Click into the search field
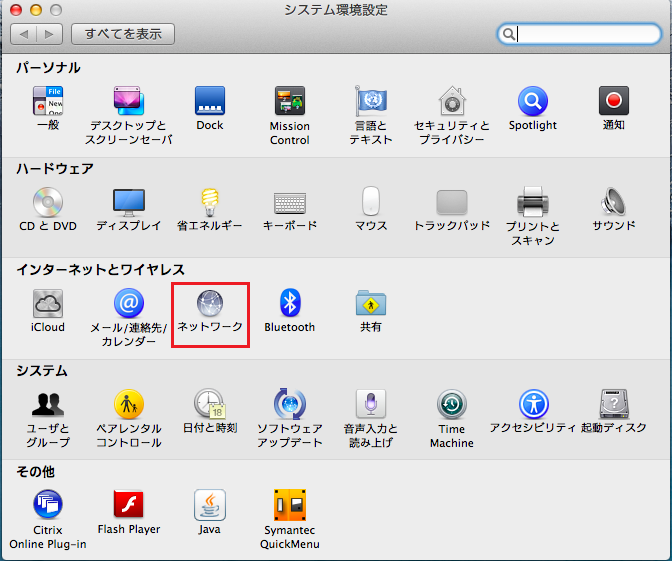 (585, 34)
